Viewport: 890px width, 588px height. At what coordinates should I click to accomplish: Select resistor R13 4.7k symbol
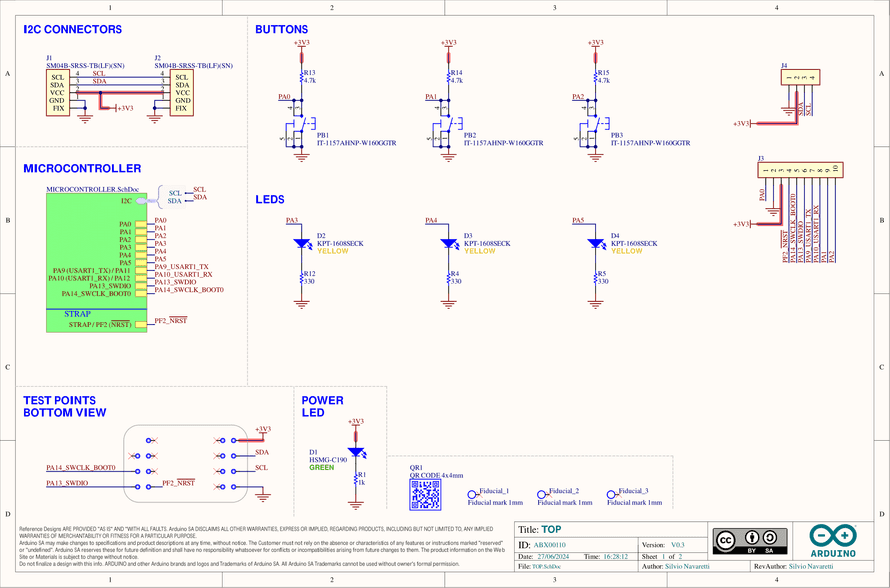point(302,75)
